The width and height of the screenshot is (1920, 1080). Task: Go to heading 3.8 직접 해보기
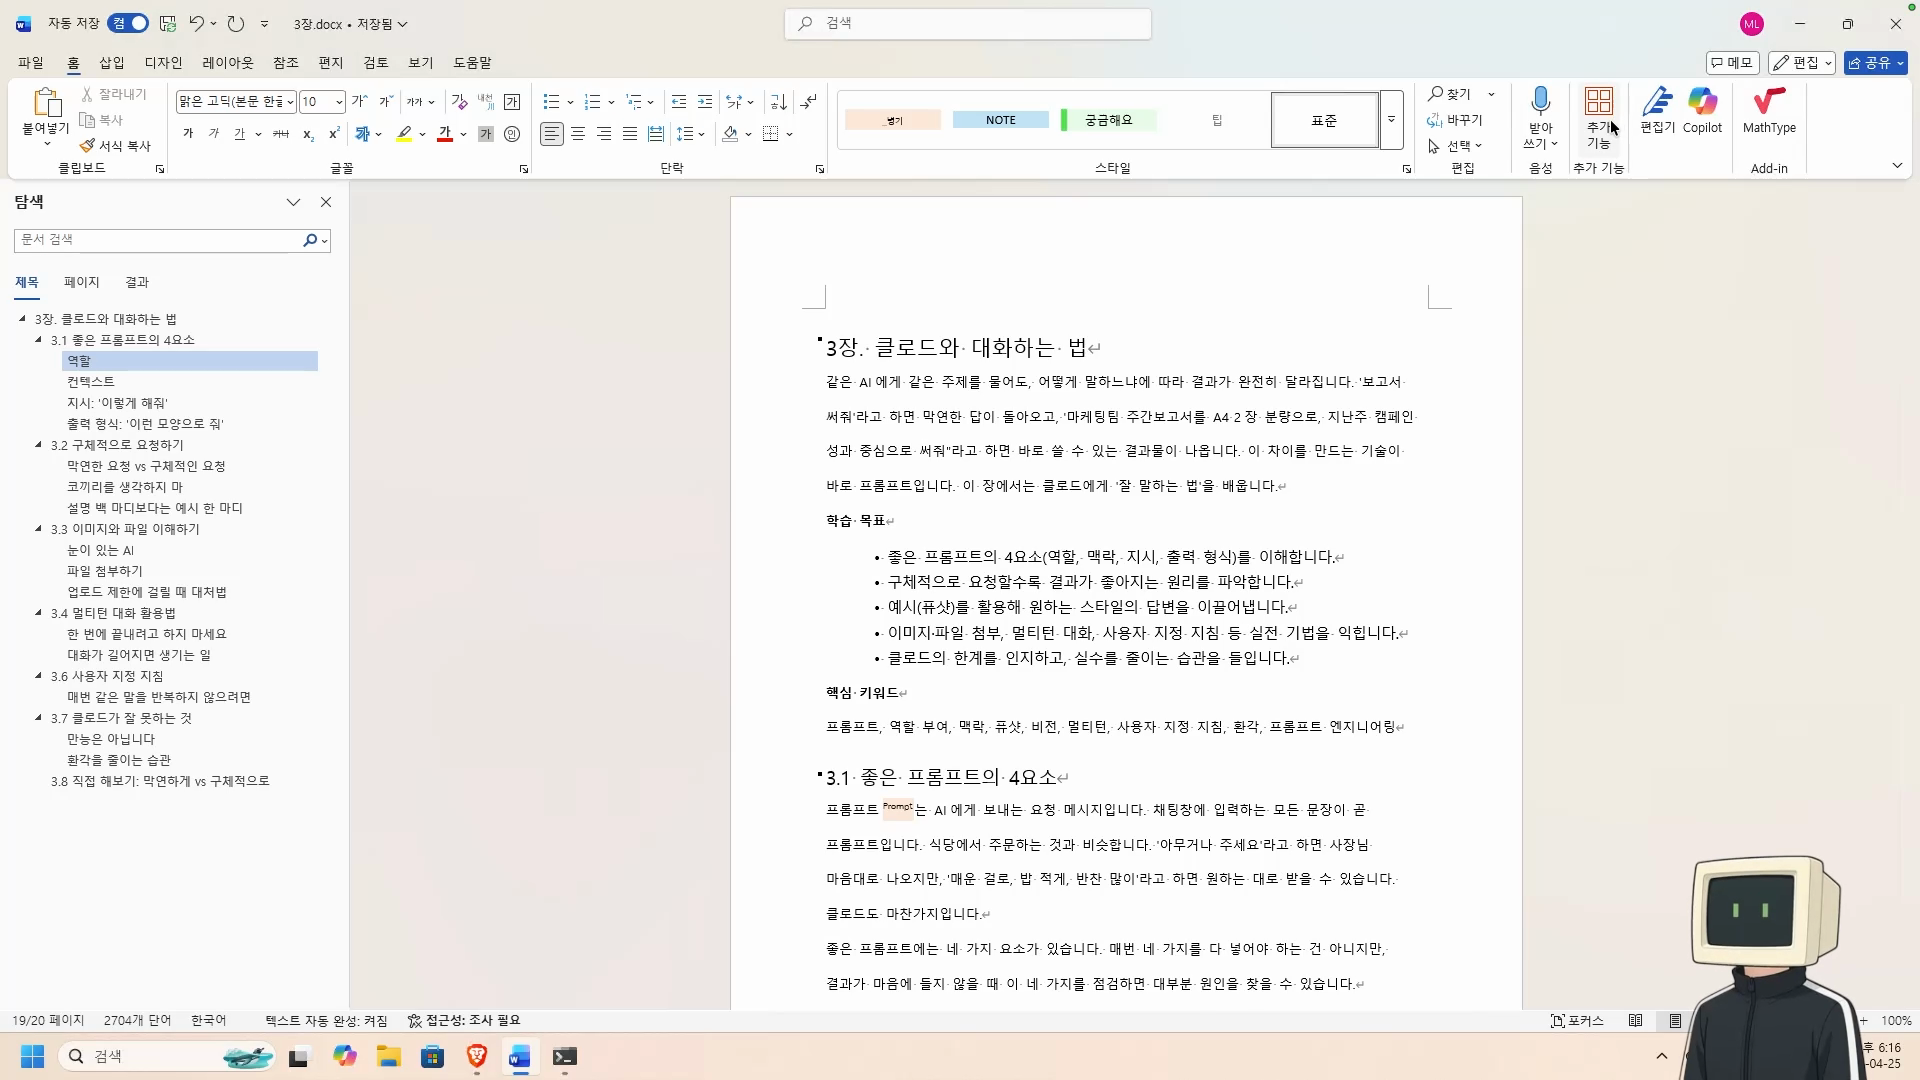point(160,782)
